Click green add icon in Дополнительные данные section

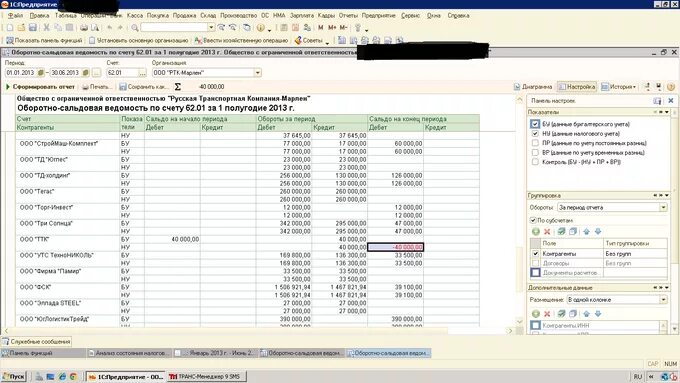pos(536,314)
